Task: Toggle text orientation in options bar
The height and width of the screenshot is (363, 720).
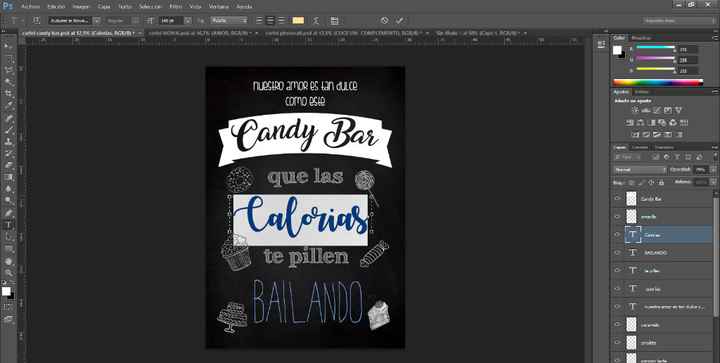Action: [37, 21]
